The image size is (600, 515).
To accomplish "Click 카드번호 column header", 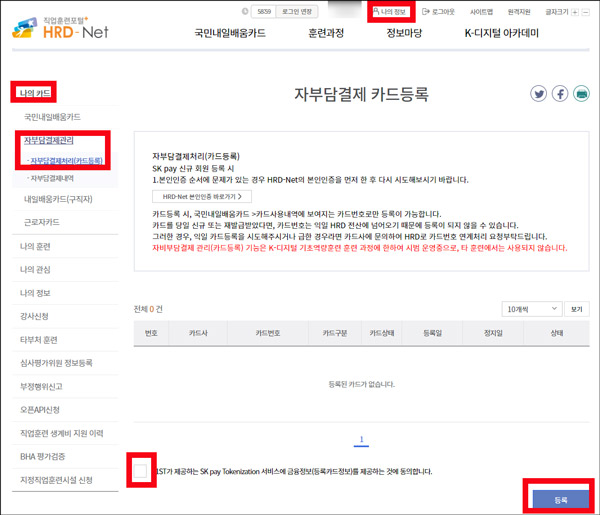I will point(268,333).
